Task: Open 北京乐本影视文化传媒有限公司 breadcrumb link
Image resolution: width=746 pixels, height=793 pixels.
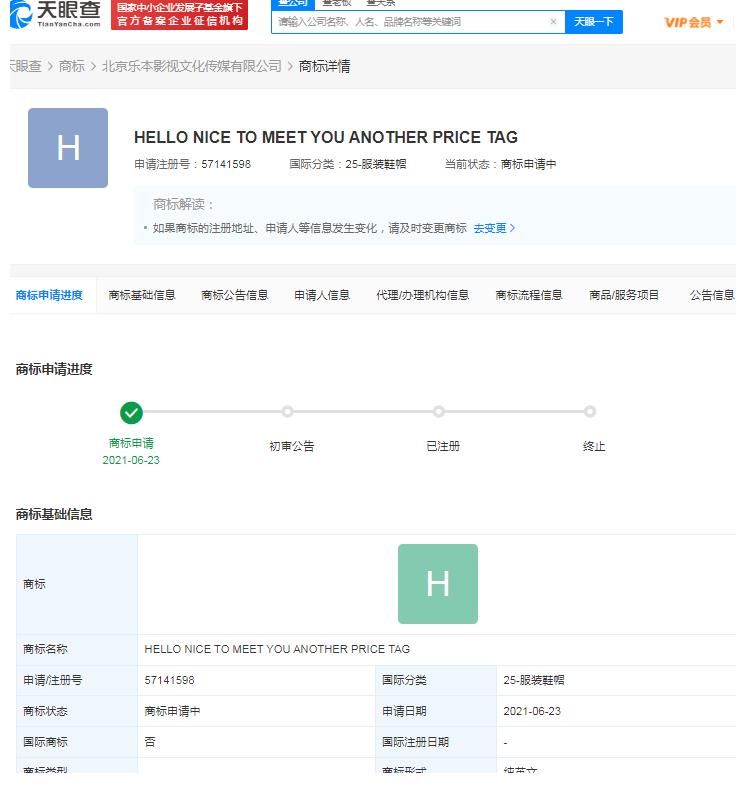Action: 191,66
